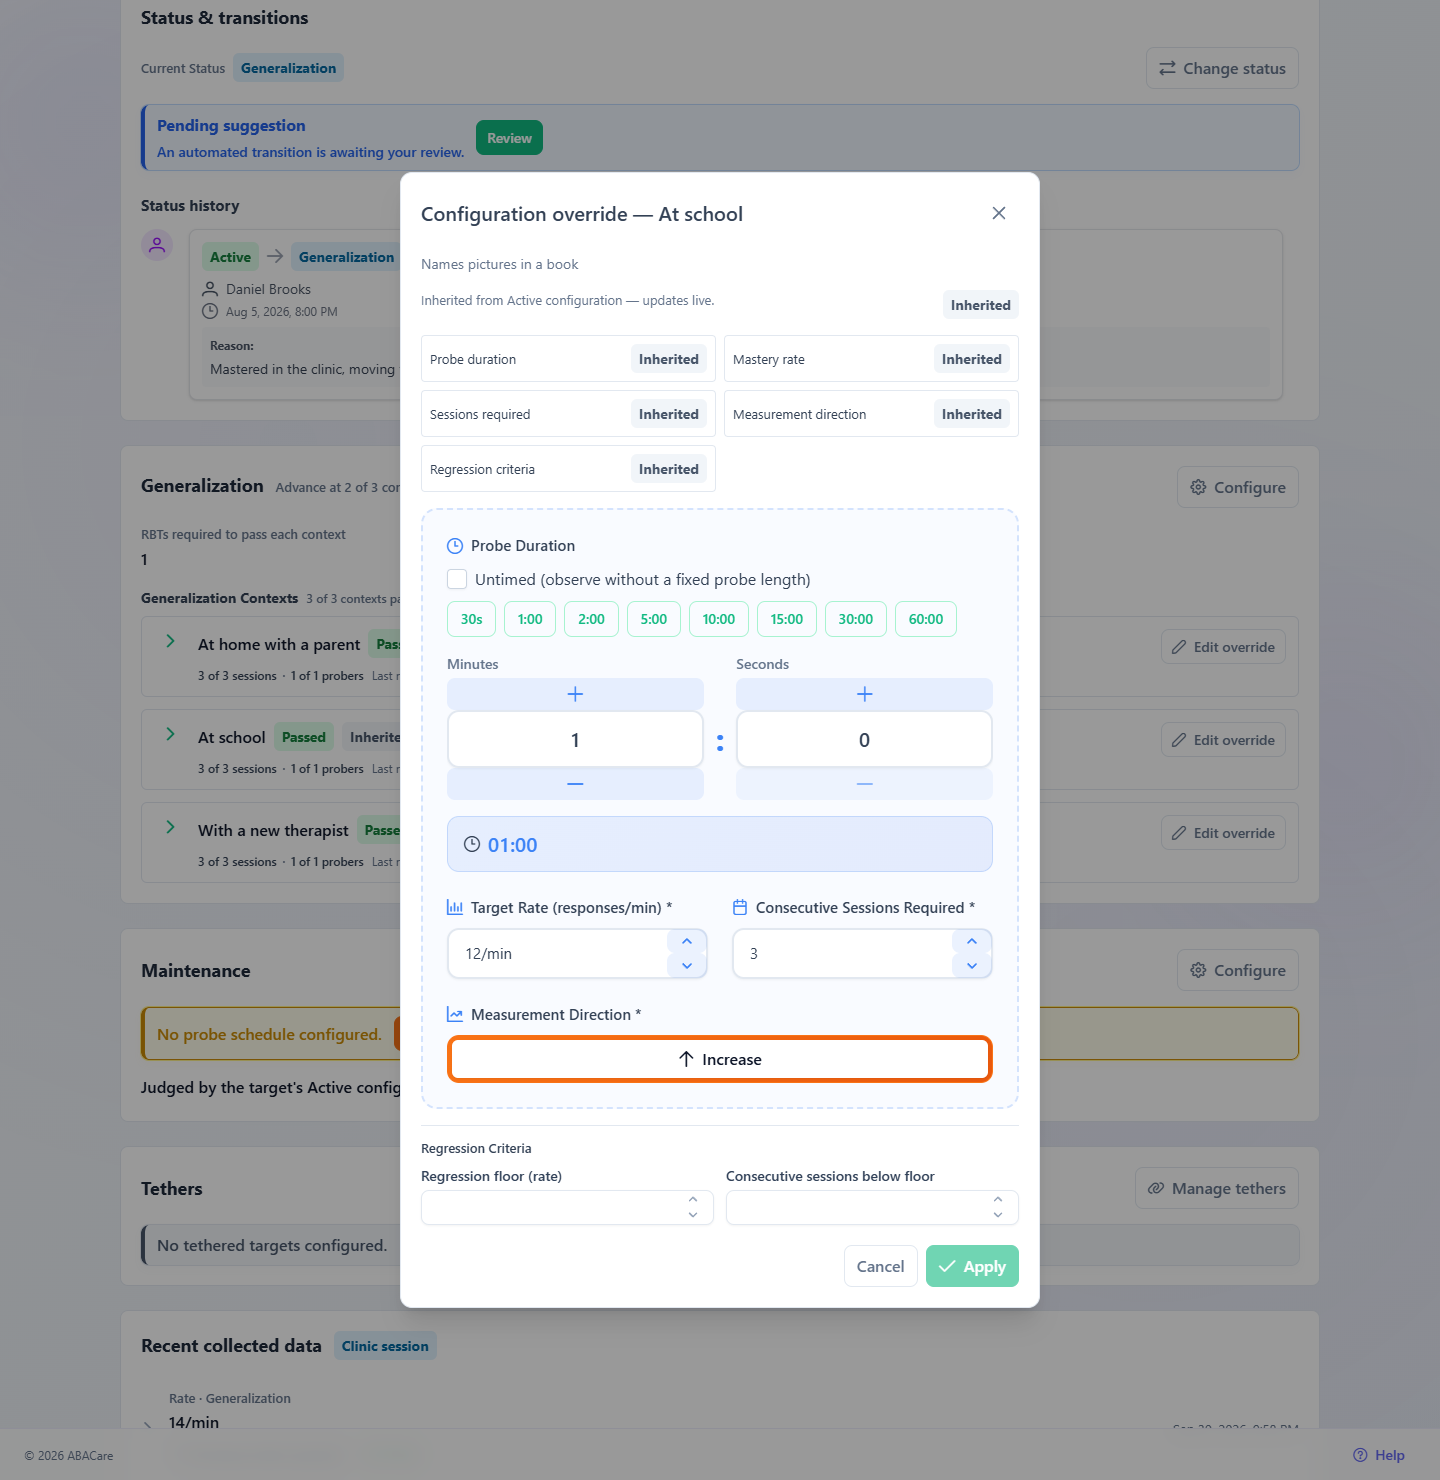
Task: Decrease seconds with the minus button
Action: (x=864, y=784)
